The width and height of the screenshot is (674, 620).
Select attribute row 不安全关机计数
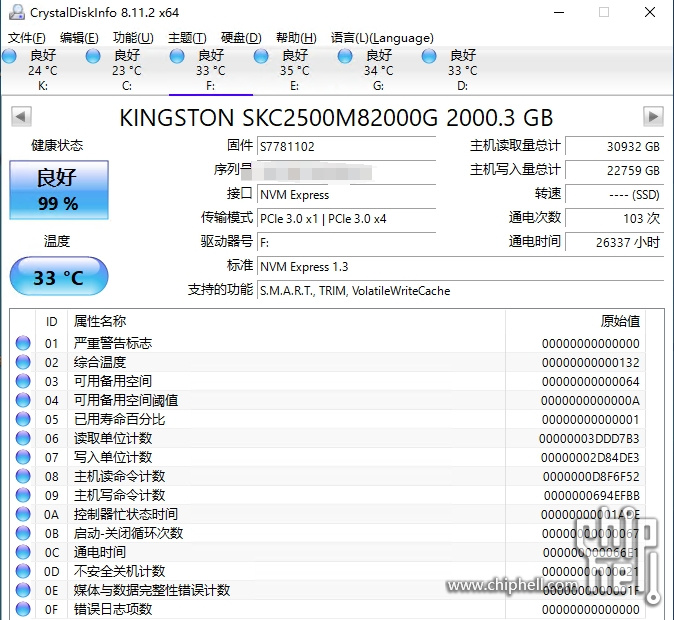point(328,571)
